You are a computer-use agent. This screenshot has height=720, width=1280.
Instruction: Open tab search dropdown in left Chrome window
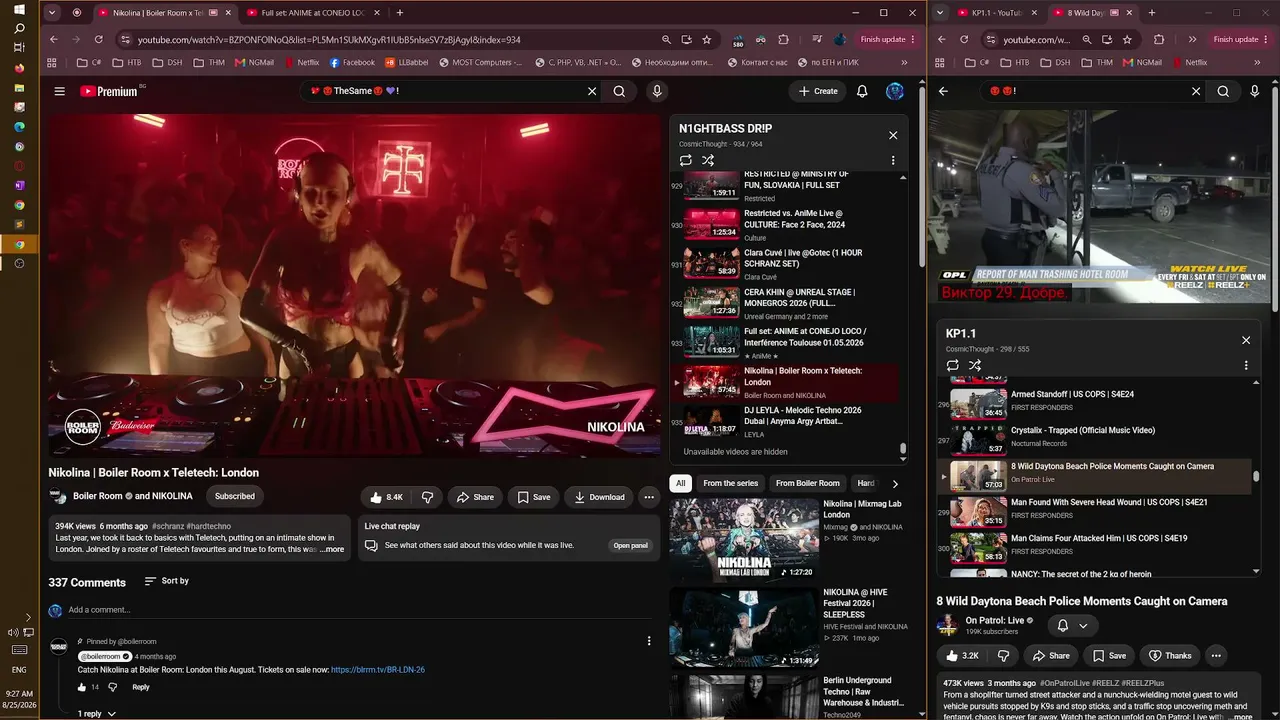pyautogui.click(x=52, y=13)
